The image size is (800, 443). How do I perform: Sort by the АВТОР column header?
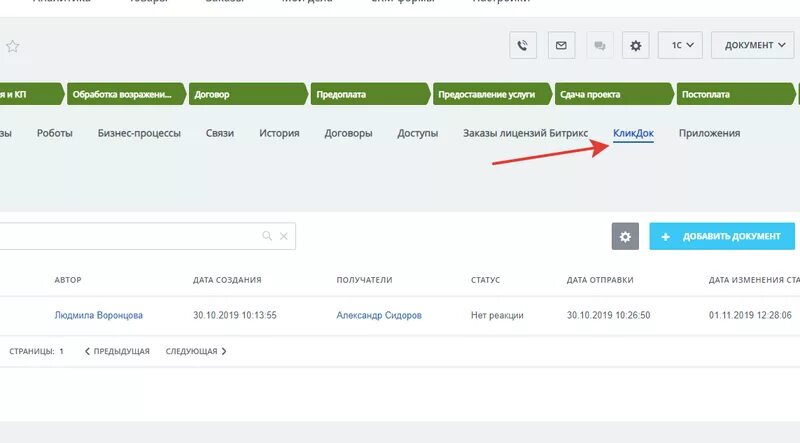pyautogui.click(x=68, y=280)
